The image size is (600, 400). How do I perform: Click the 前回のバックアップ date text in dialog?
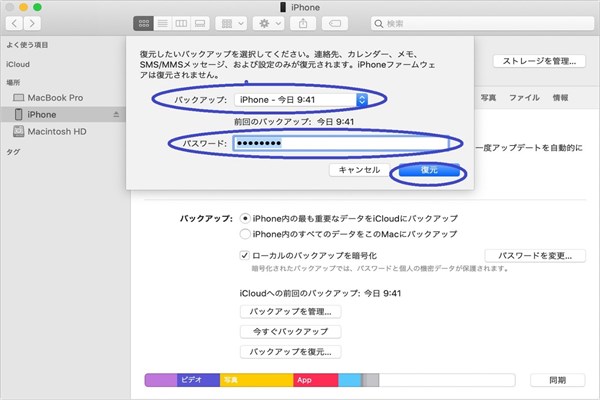(x=294, y=122)
